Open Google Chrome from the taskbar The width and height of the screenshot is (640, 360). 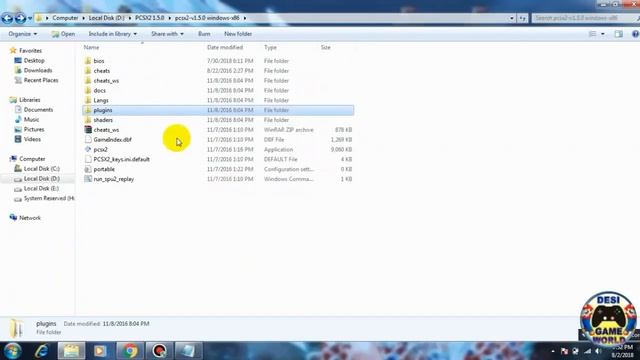pos(129,351)
